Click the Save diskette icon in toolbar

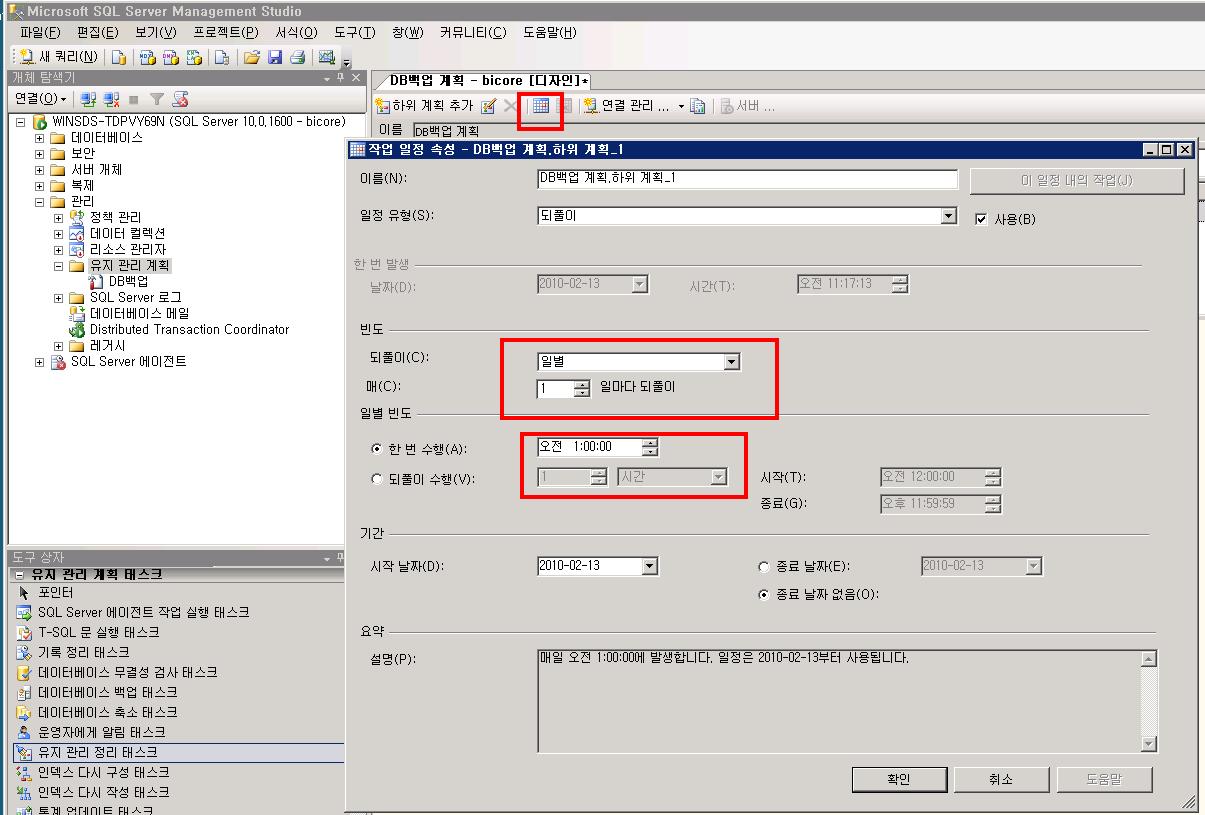point(274,57)
